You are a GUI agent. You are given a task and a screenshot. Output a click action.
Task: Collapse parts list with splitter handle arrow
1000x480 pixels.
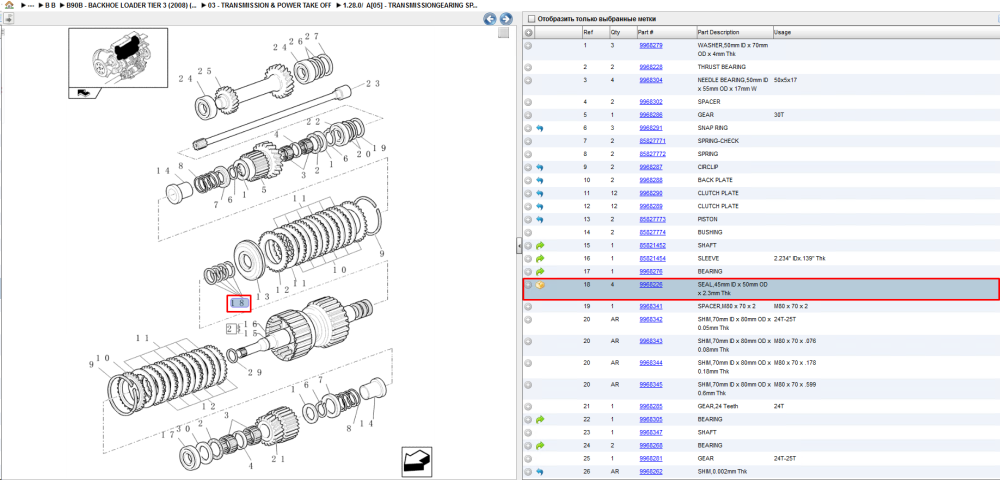[x=519, y=245]
